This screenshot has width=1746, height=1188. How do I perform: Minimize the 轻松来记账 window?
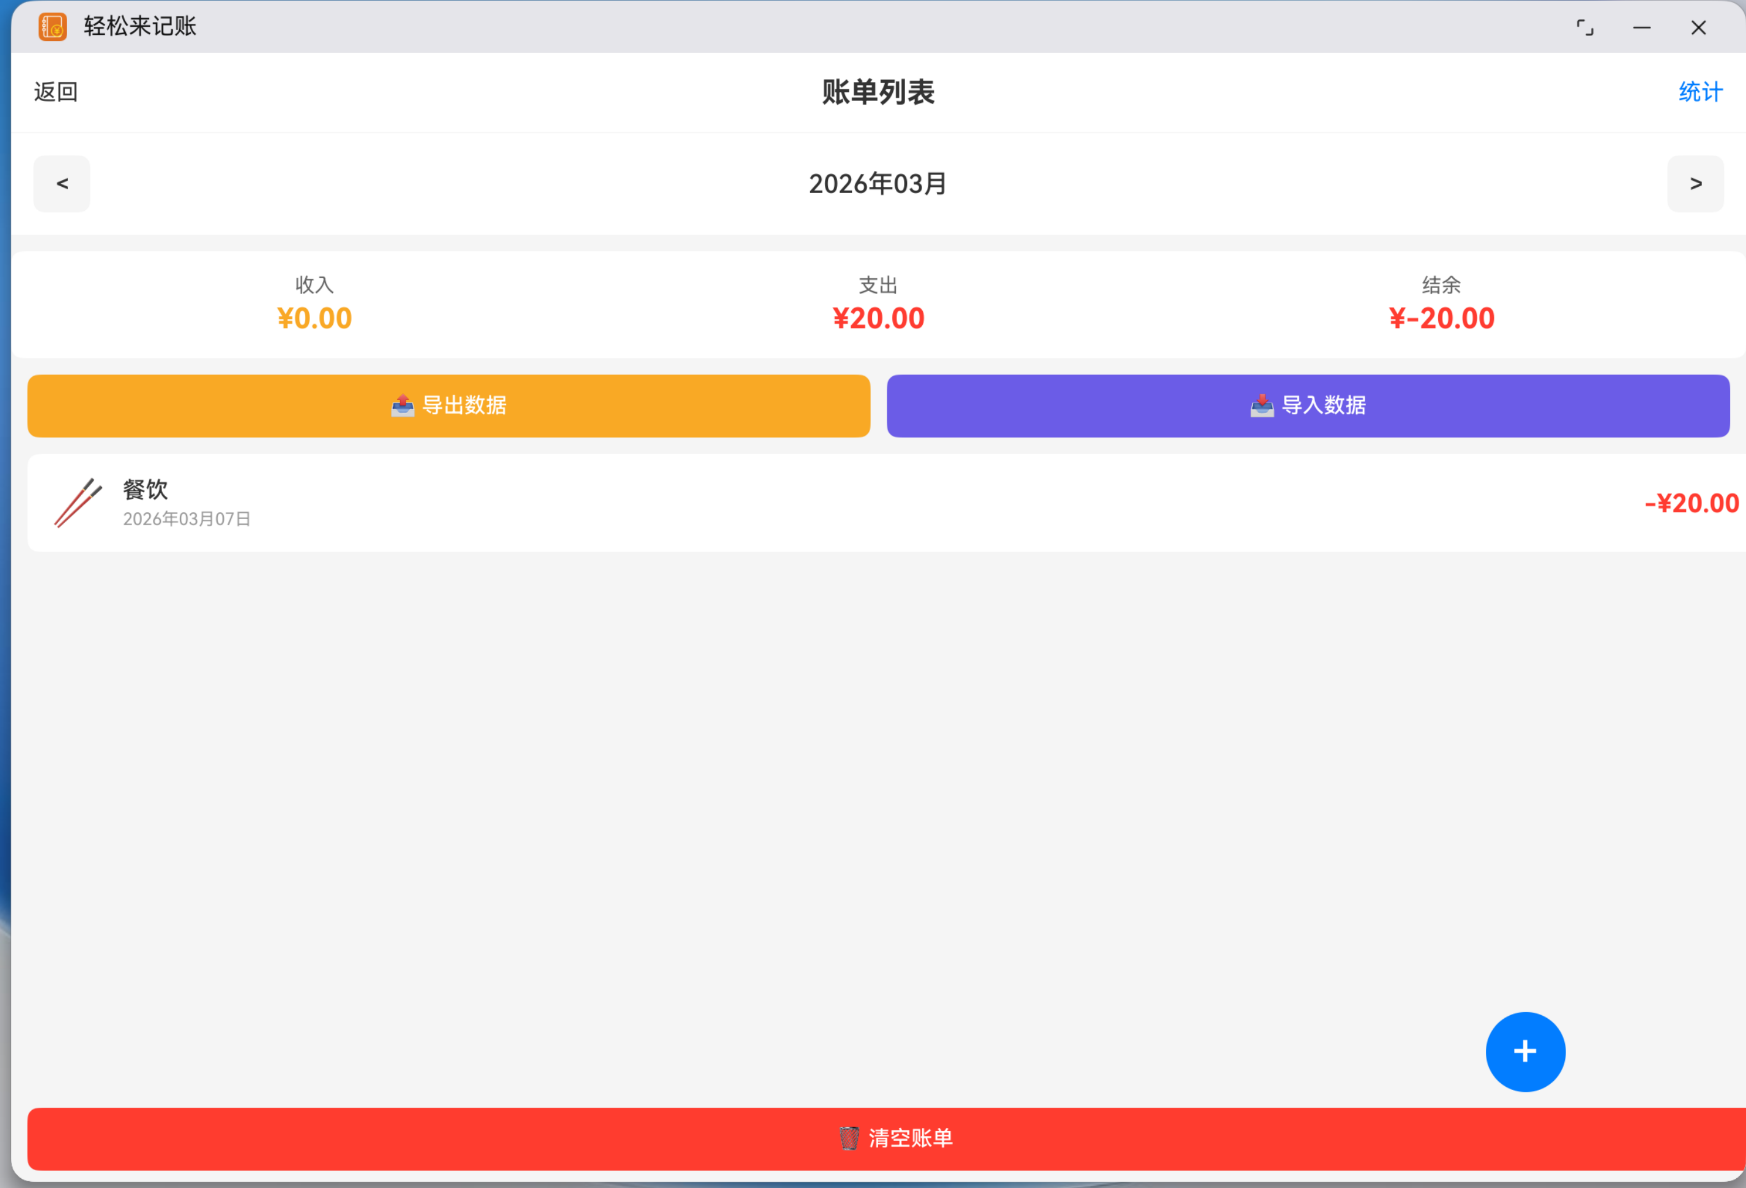[1642, 28]
